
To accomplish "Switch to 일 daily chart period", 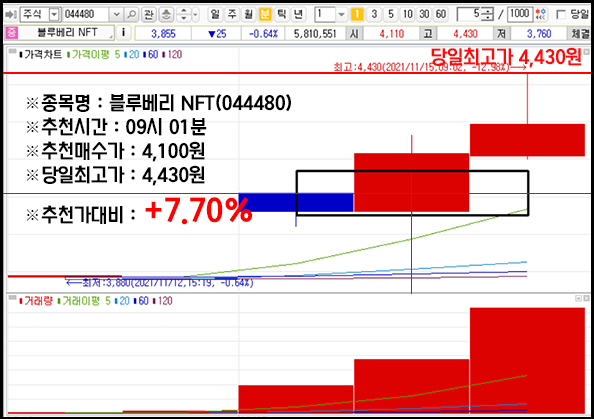I will point(215,15).
